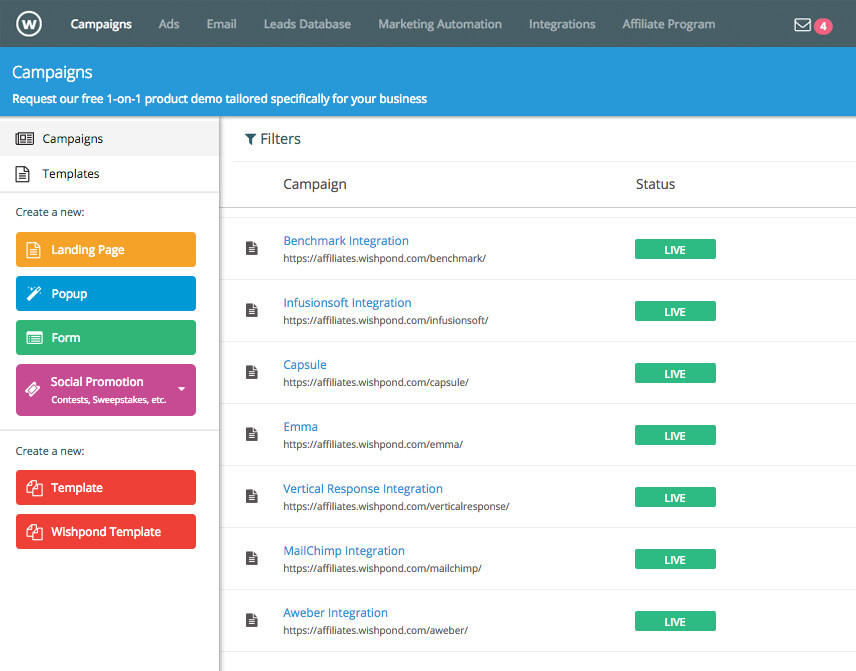
Task: Click the document icon beside MailChimp Integration
Action: point(252,558)
